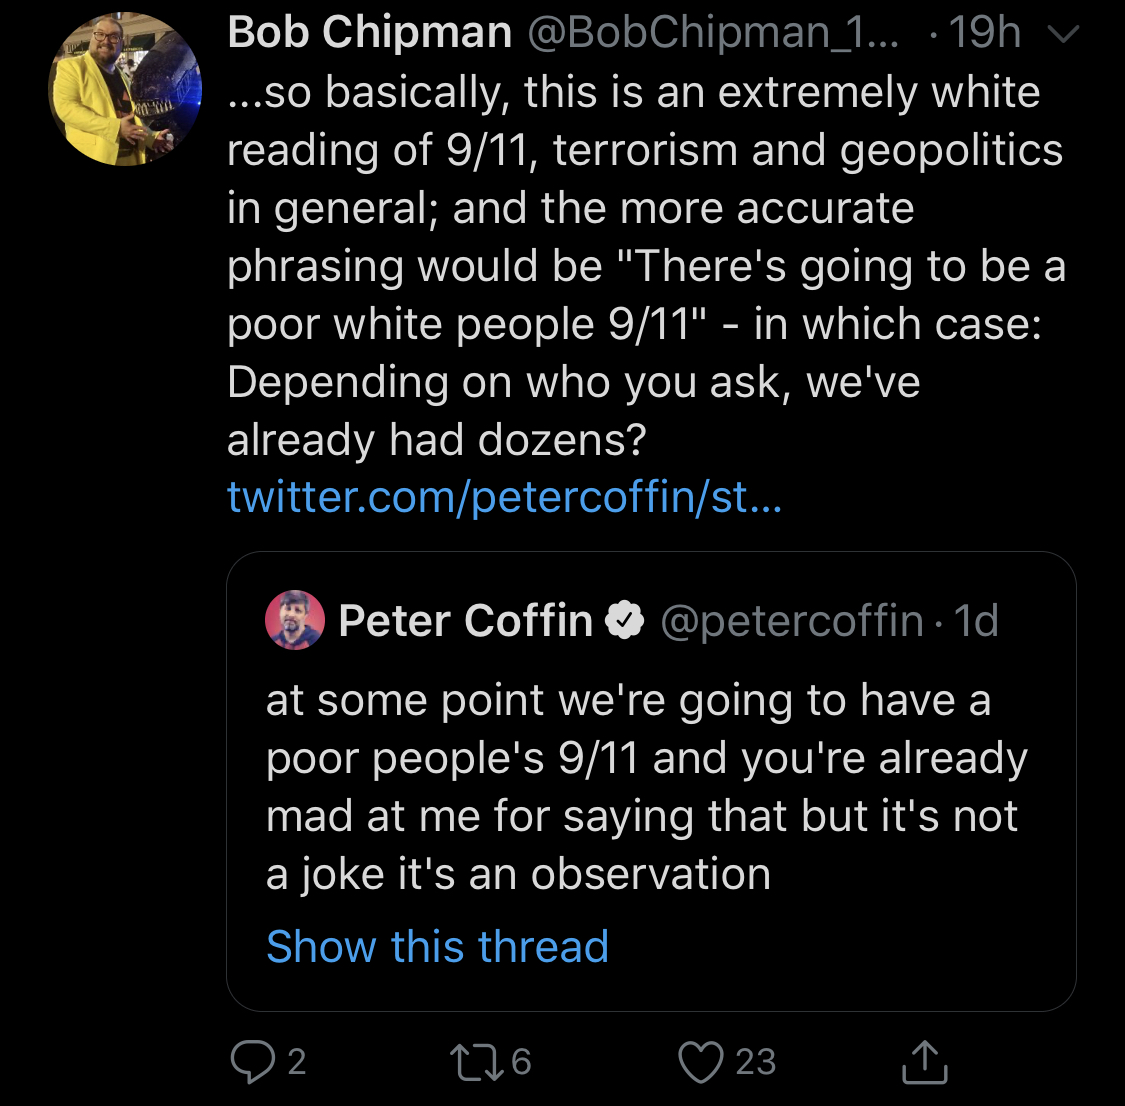Click Show this thread link
The width and height of the screenshot is (1125, 1106).
click(438, 946)
